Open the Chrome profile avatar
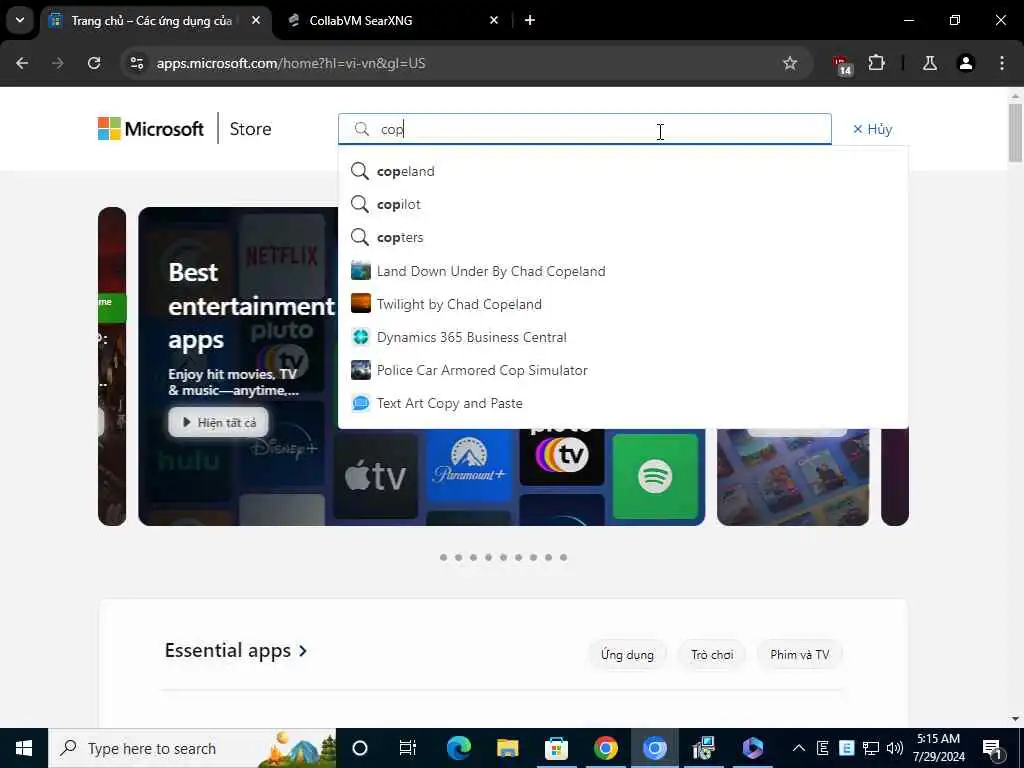This screenshot has height=768, width=1024. tap(965, 63)
